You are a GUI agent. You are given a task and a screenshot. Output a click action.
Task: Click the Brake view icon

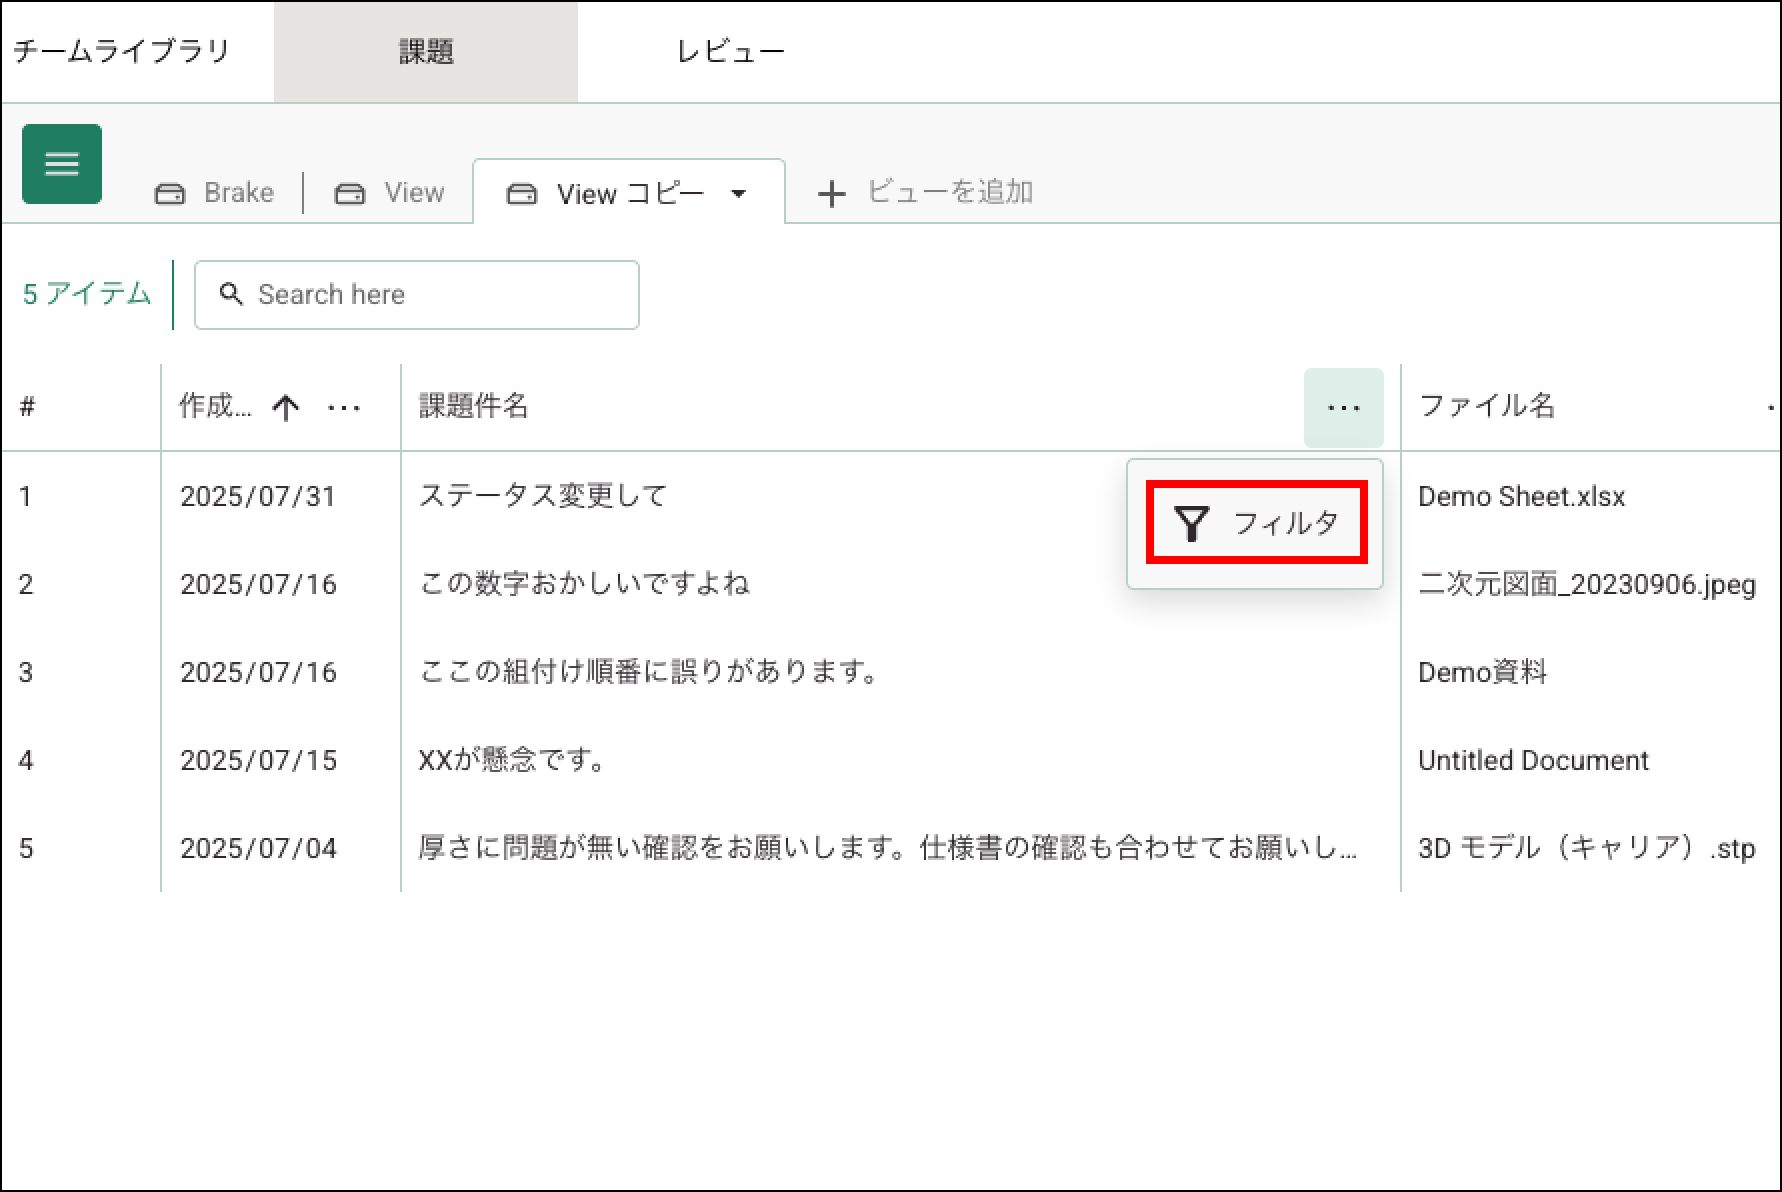coord(170,193)
